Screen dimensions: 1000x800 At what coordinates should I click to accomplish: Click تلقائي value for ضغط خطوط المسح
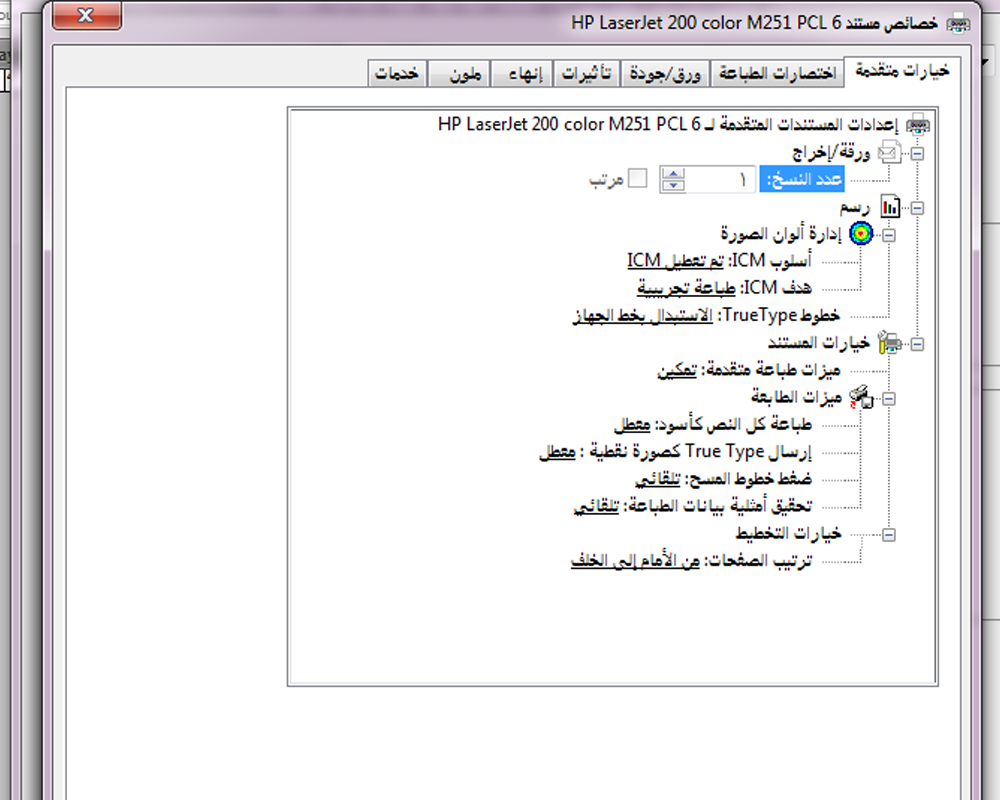pos(658,479)
